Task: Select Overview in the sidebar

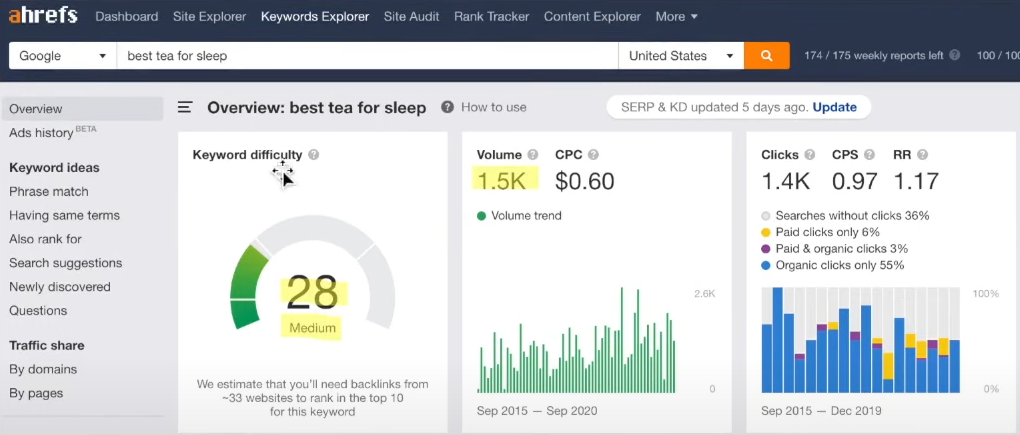Action: (82, 109)
